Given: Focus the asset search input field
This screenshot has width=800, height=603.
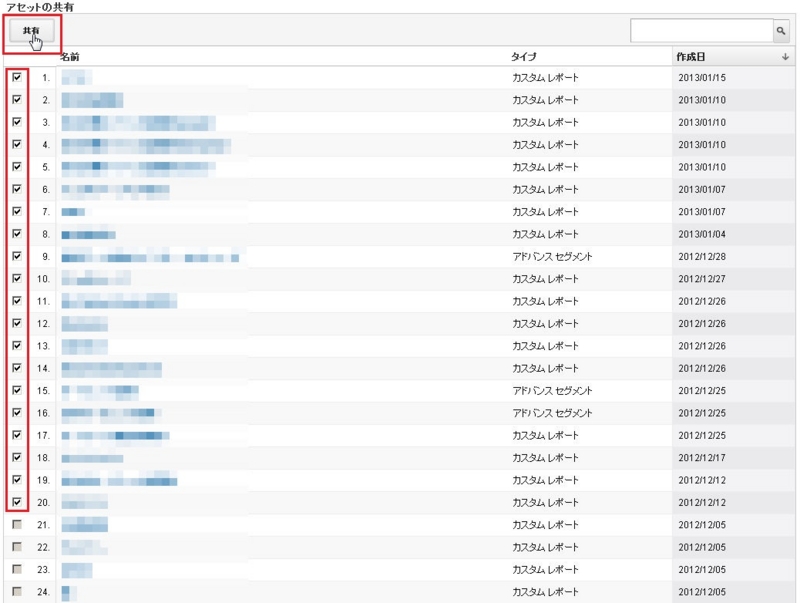Looking at the screenshot, I should coord(702,31).
